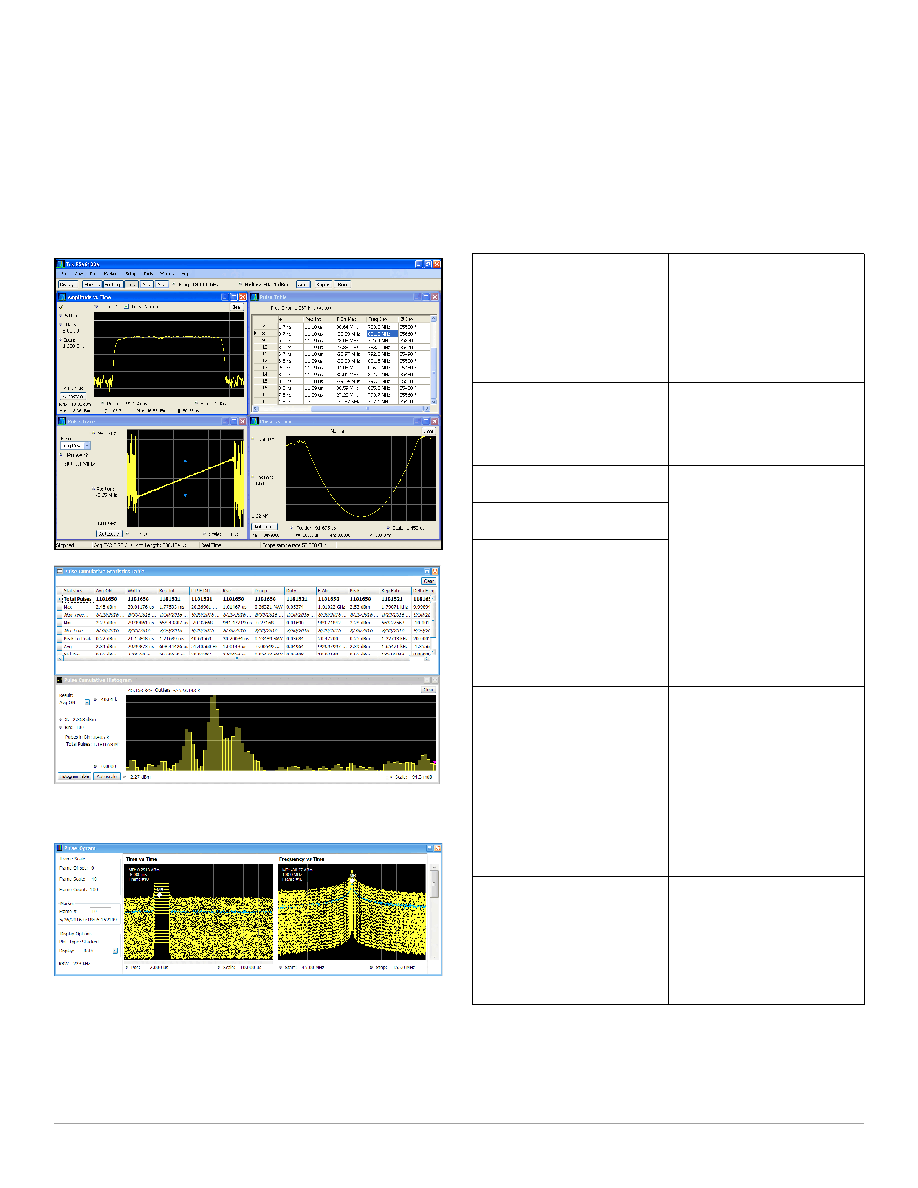The image size is (918, 1188).
Task: Click the Trig toolbar button
Action: tap(132, 284)
